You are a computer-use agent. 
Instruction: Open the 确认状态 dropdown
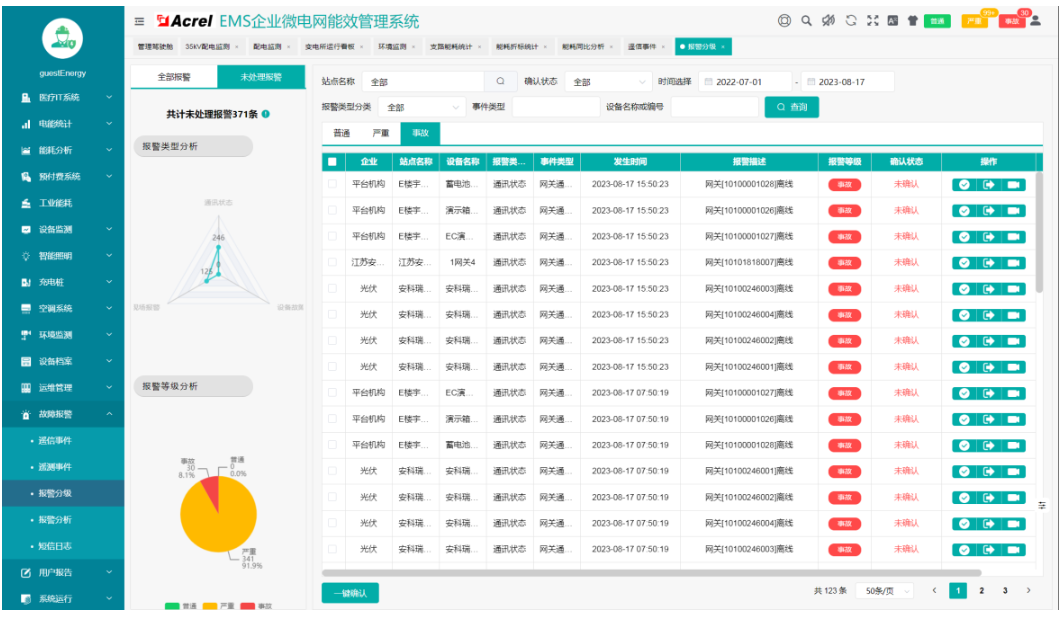coord(608,81)
